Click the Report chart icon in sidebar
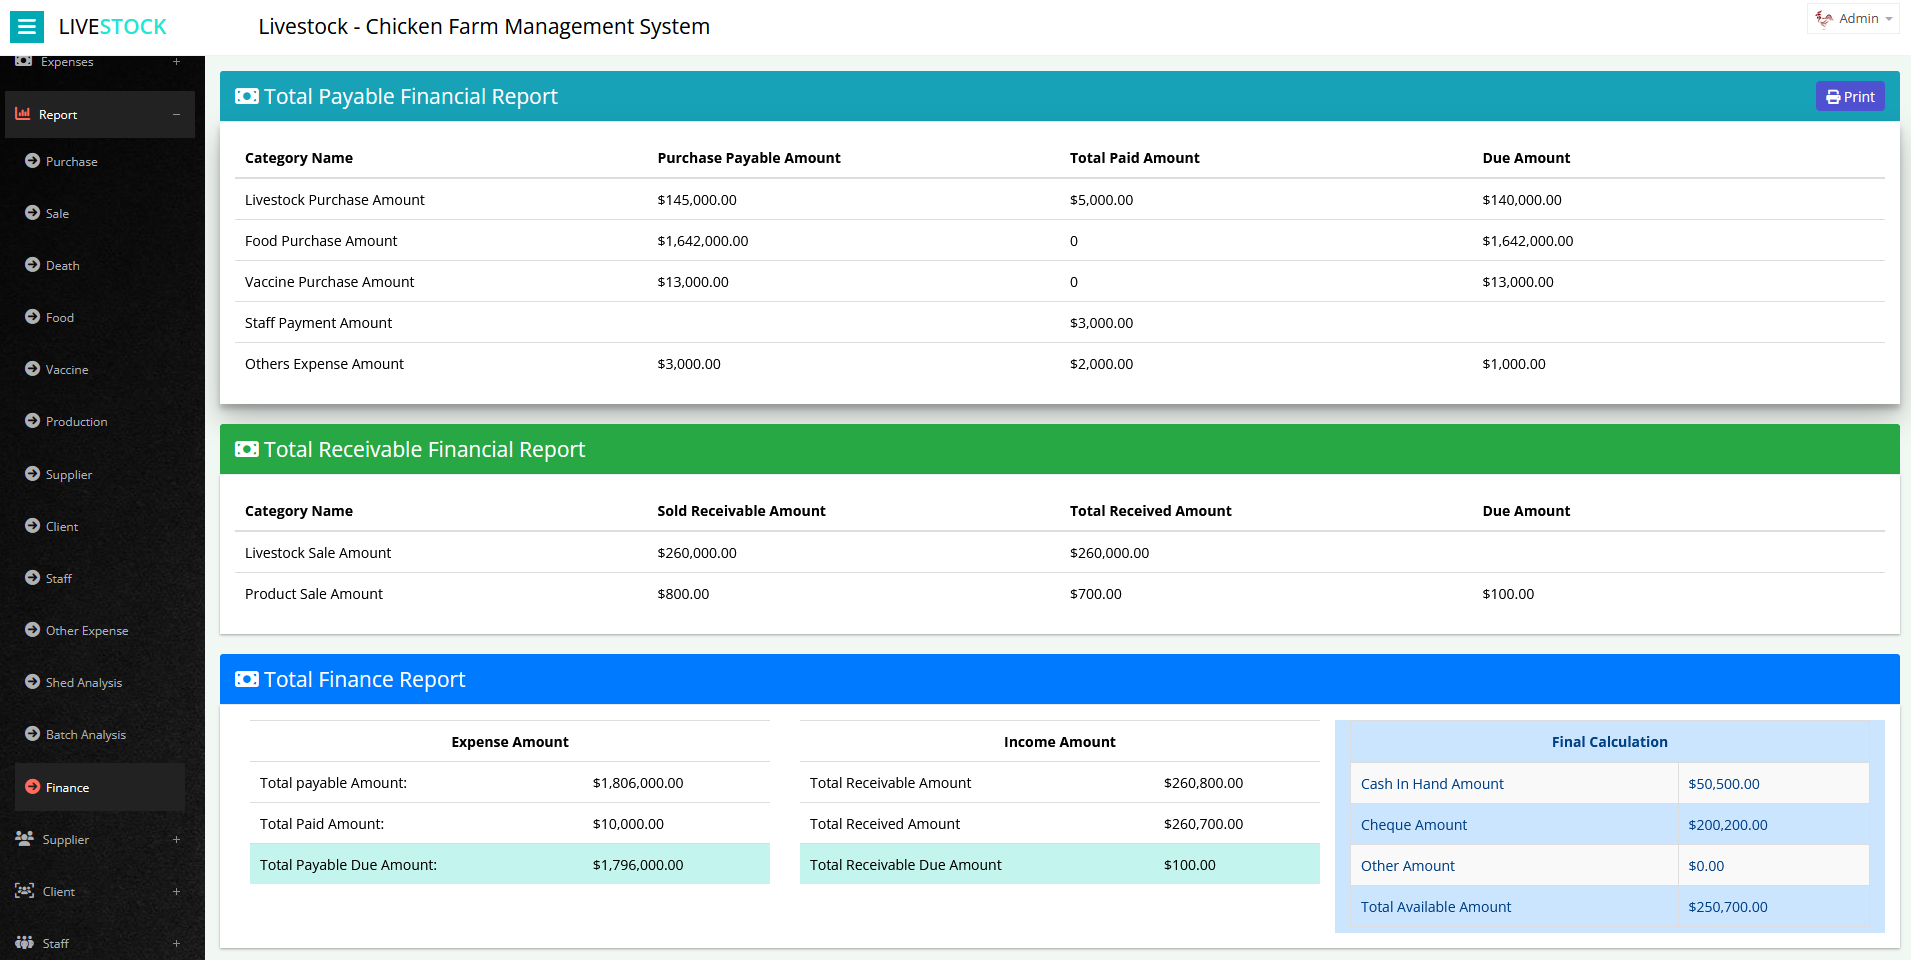This screenshot has height=960, width=1911. 23,114
